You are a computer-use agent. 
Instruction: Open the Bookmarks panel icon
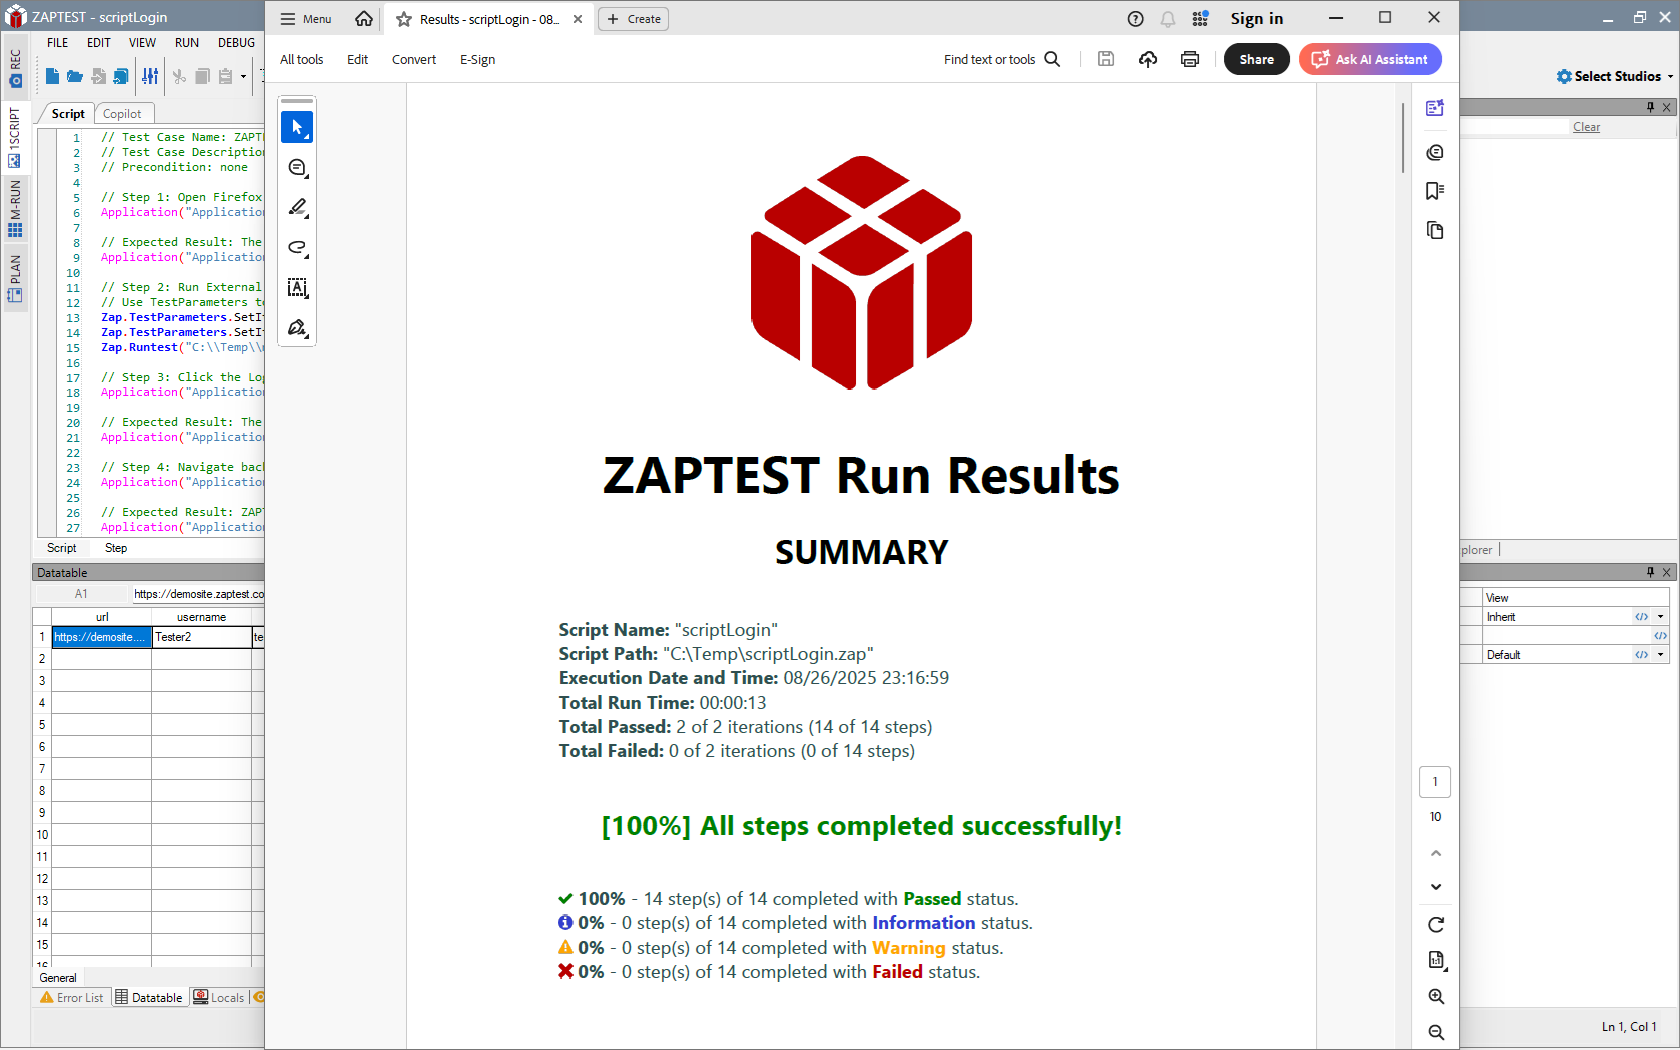point(1435,191)
